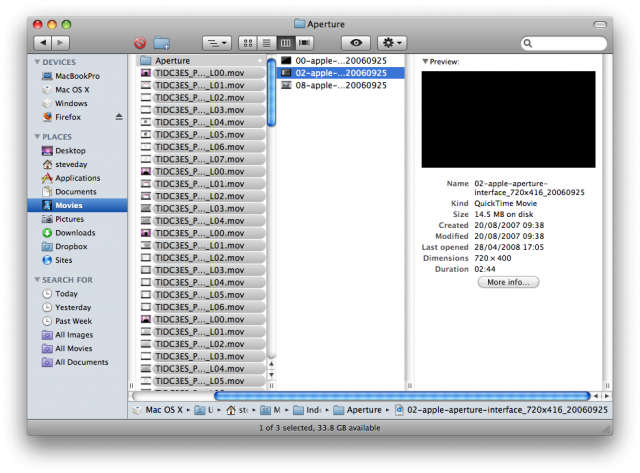Open the steveday home folder

pos(77,164)
